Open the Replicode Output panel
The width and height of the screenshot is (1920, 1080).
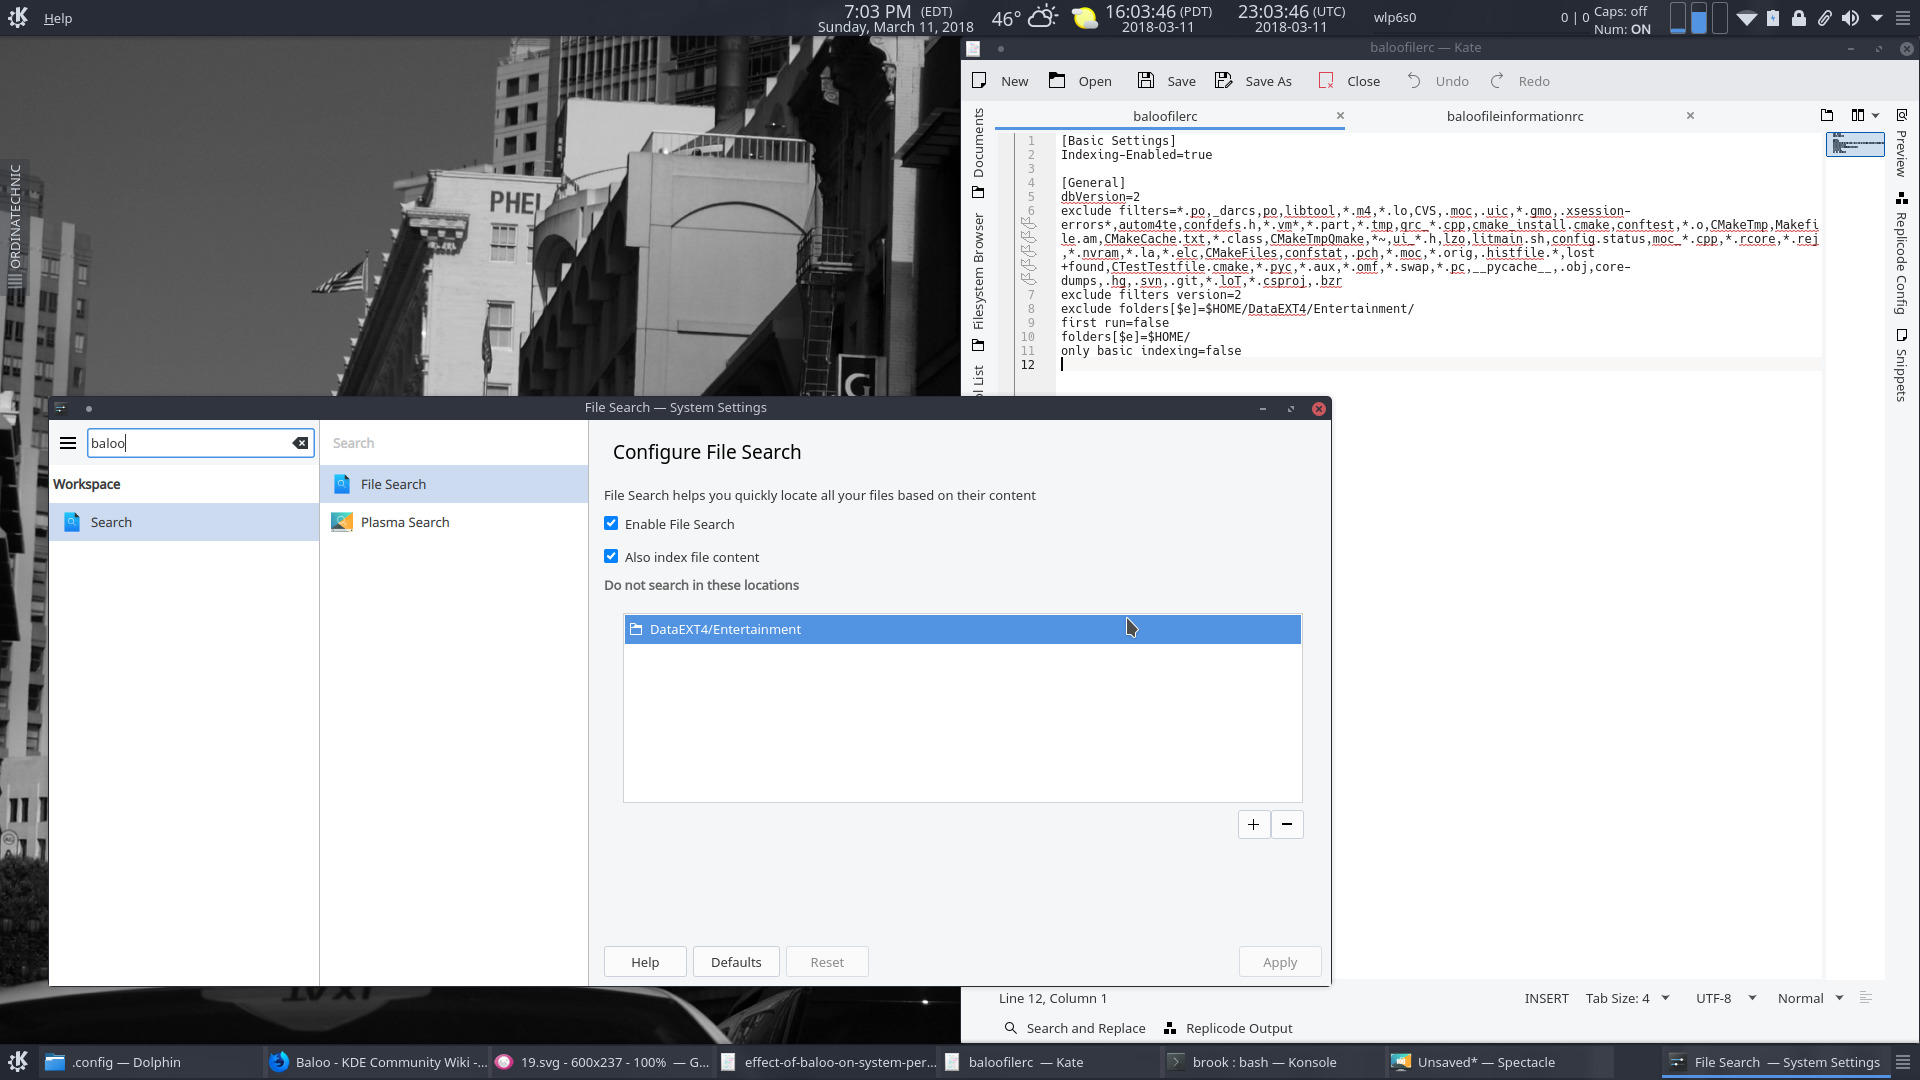1228,1028
